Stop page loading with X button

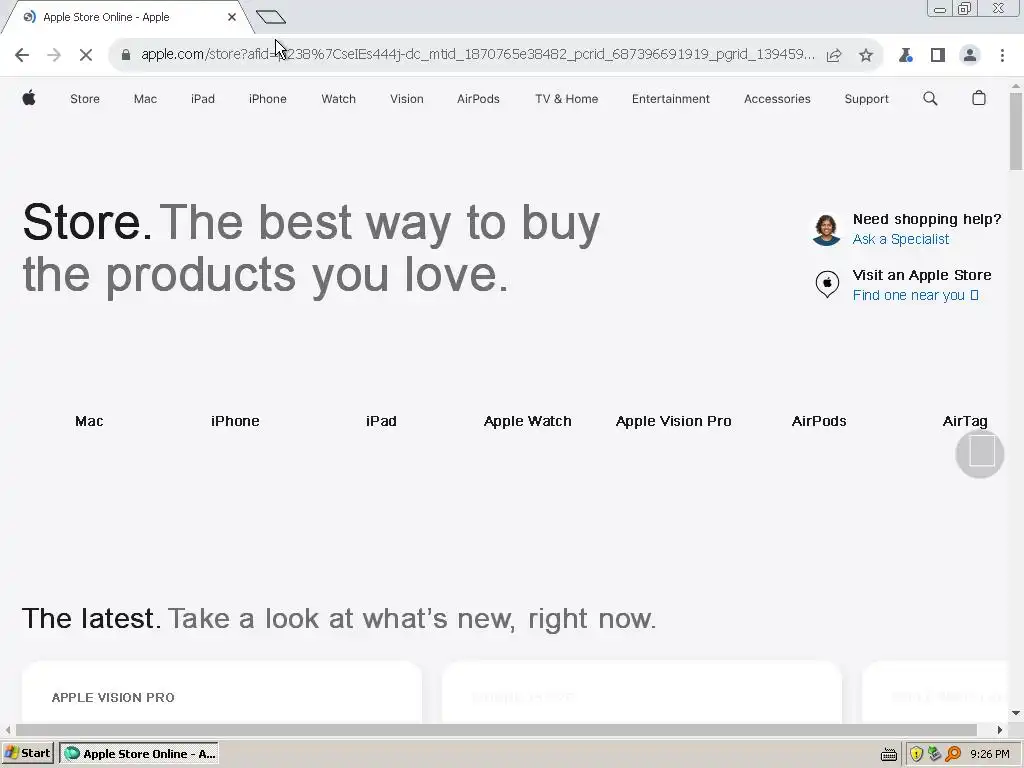86,55
